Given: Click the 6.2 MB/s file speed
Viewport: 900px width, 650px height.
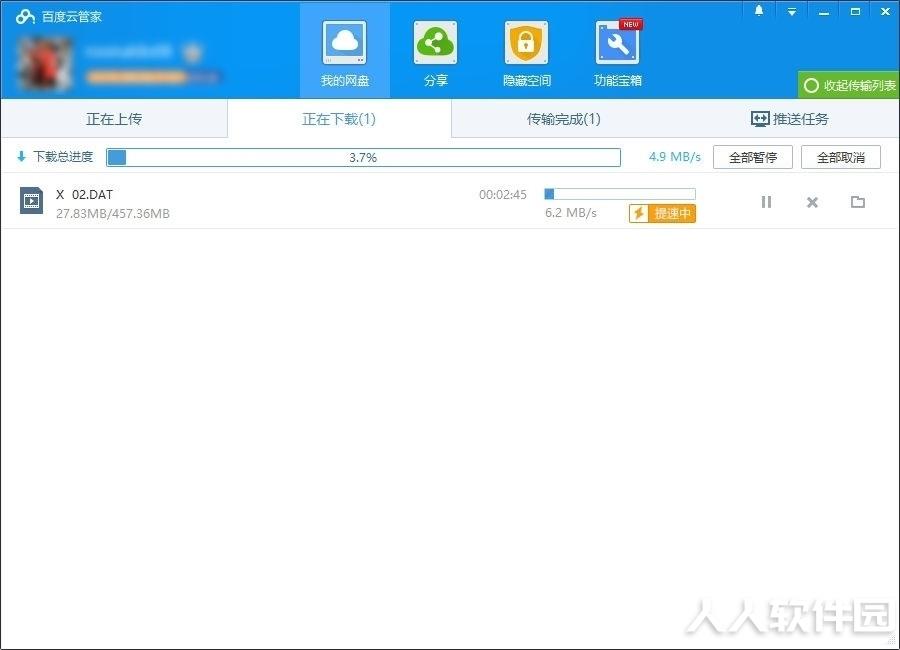Looking at the screenshot, I should coord(571,213).
